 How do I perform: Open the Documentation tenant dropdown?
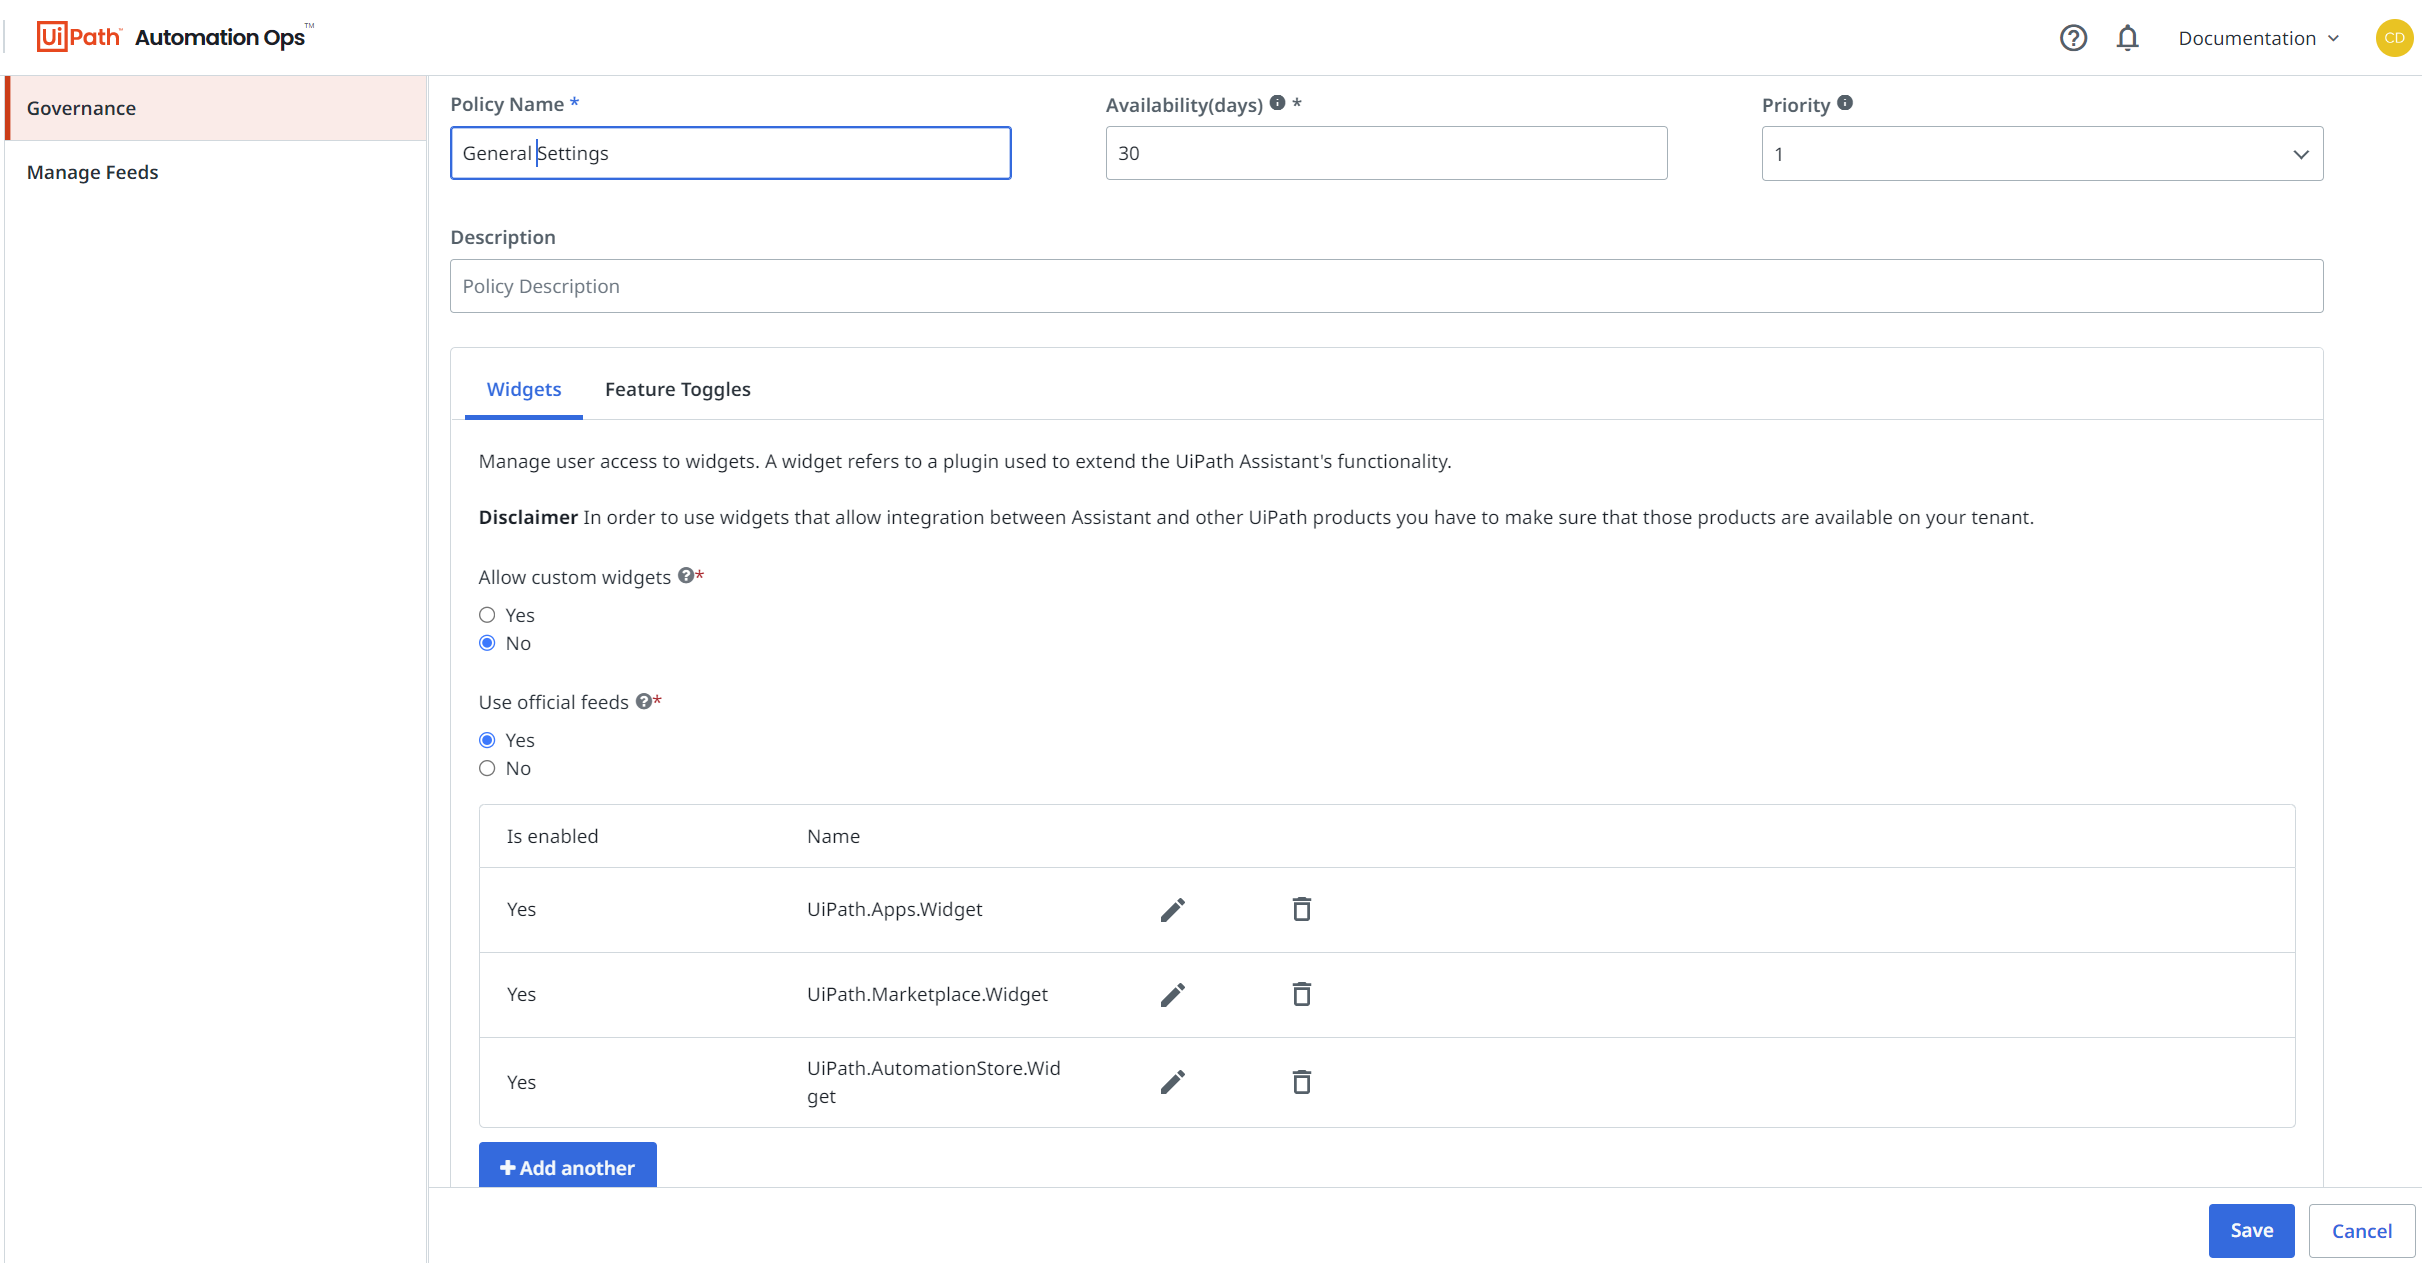click(2258, 38)
